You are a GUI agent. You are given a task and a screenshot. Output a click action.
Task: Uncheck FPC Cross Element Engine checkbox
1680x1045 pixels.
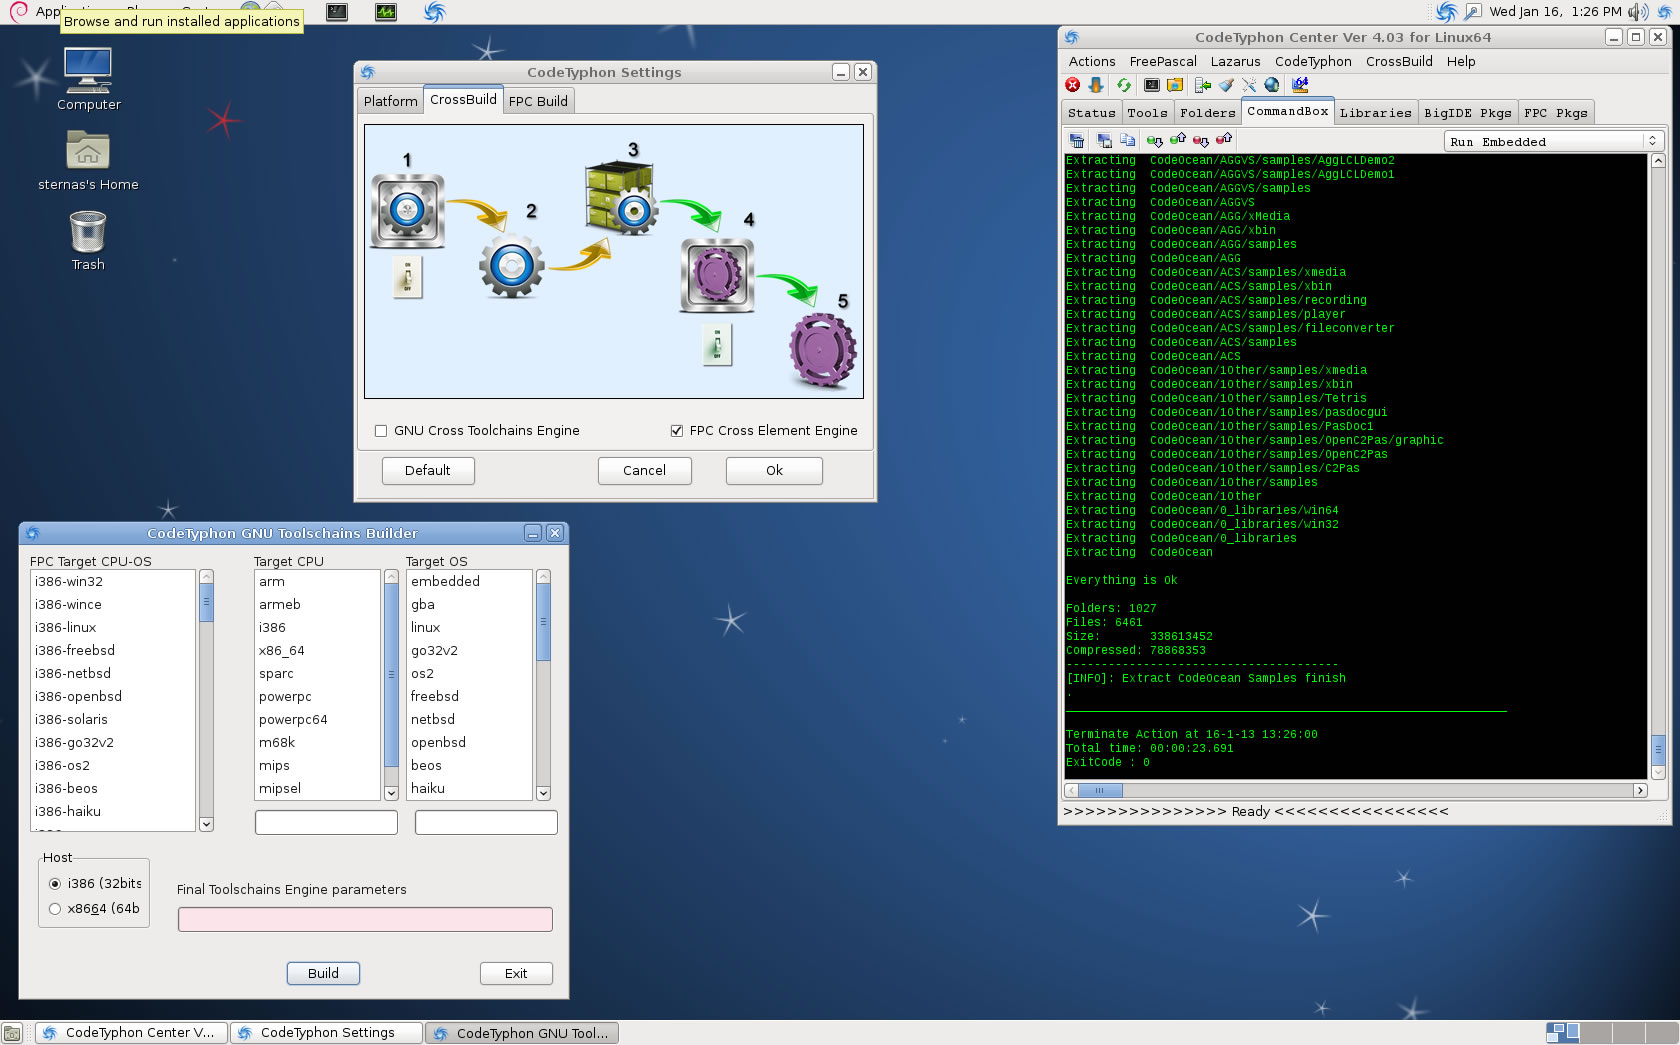677,431
